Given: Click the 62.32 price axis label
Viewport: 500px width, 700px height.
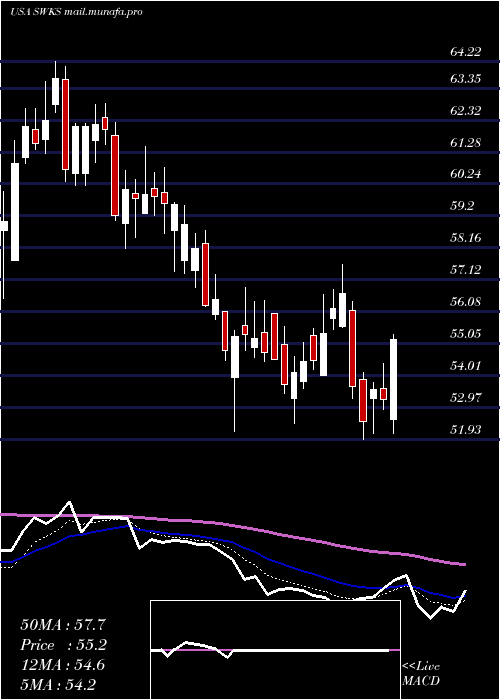Looking at the screenshot, I should pyautogui.click(x=466, y=111).
